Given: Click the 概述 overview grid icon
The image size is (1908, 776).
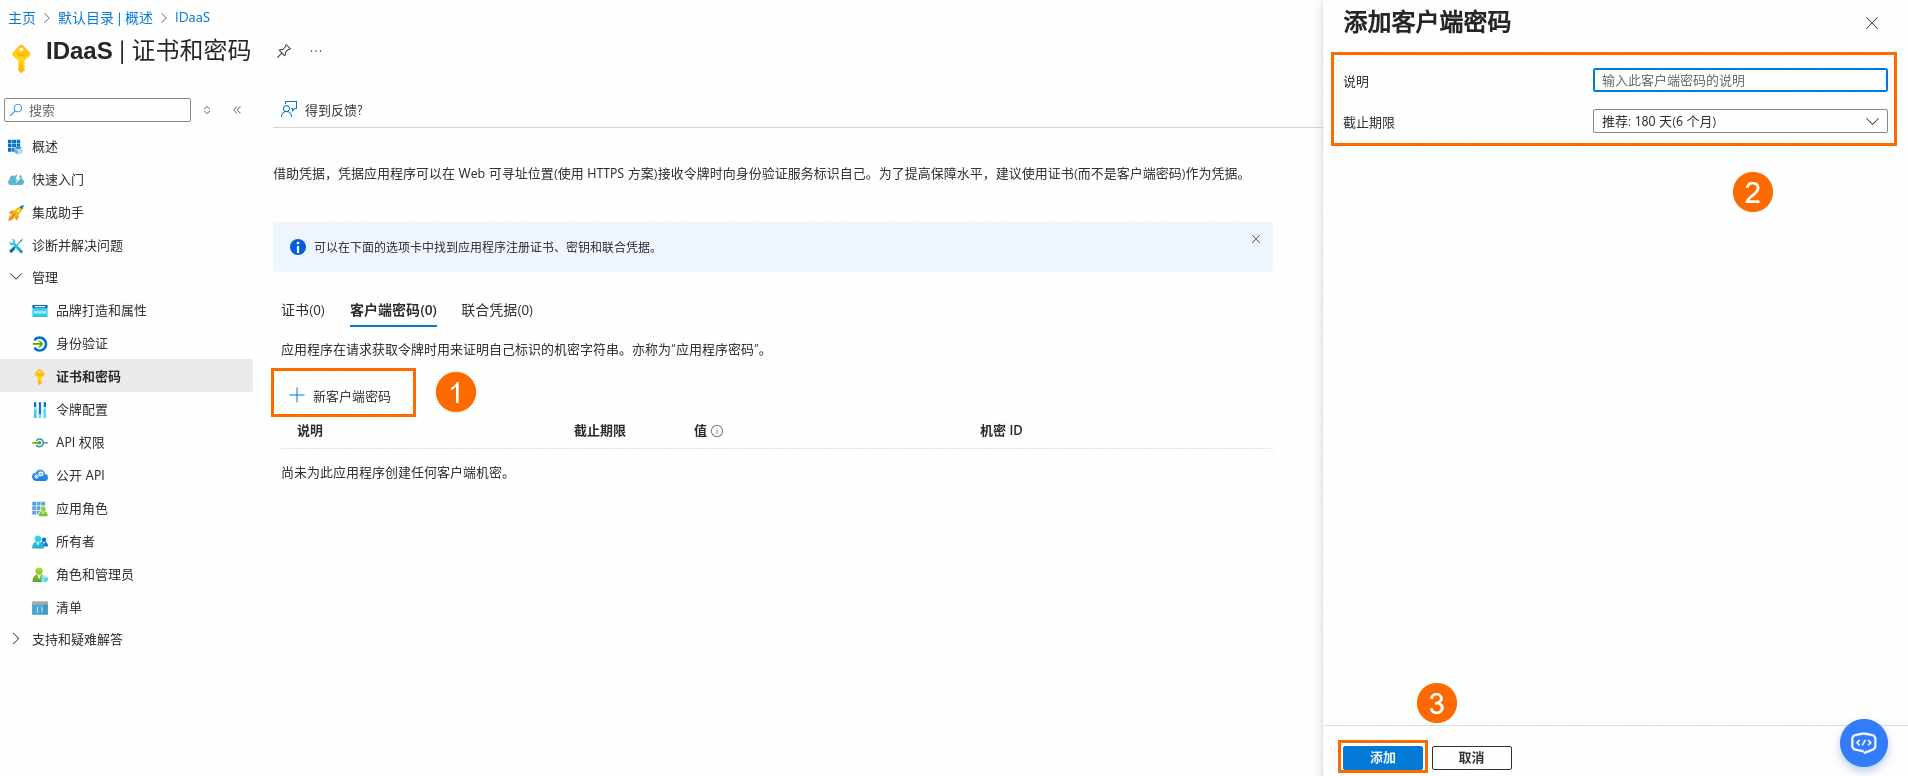Looking at the screenshot, I should pos(15,147).
